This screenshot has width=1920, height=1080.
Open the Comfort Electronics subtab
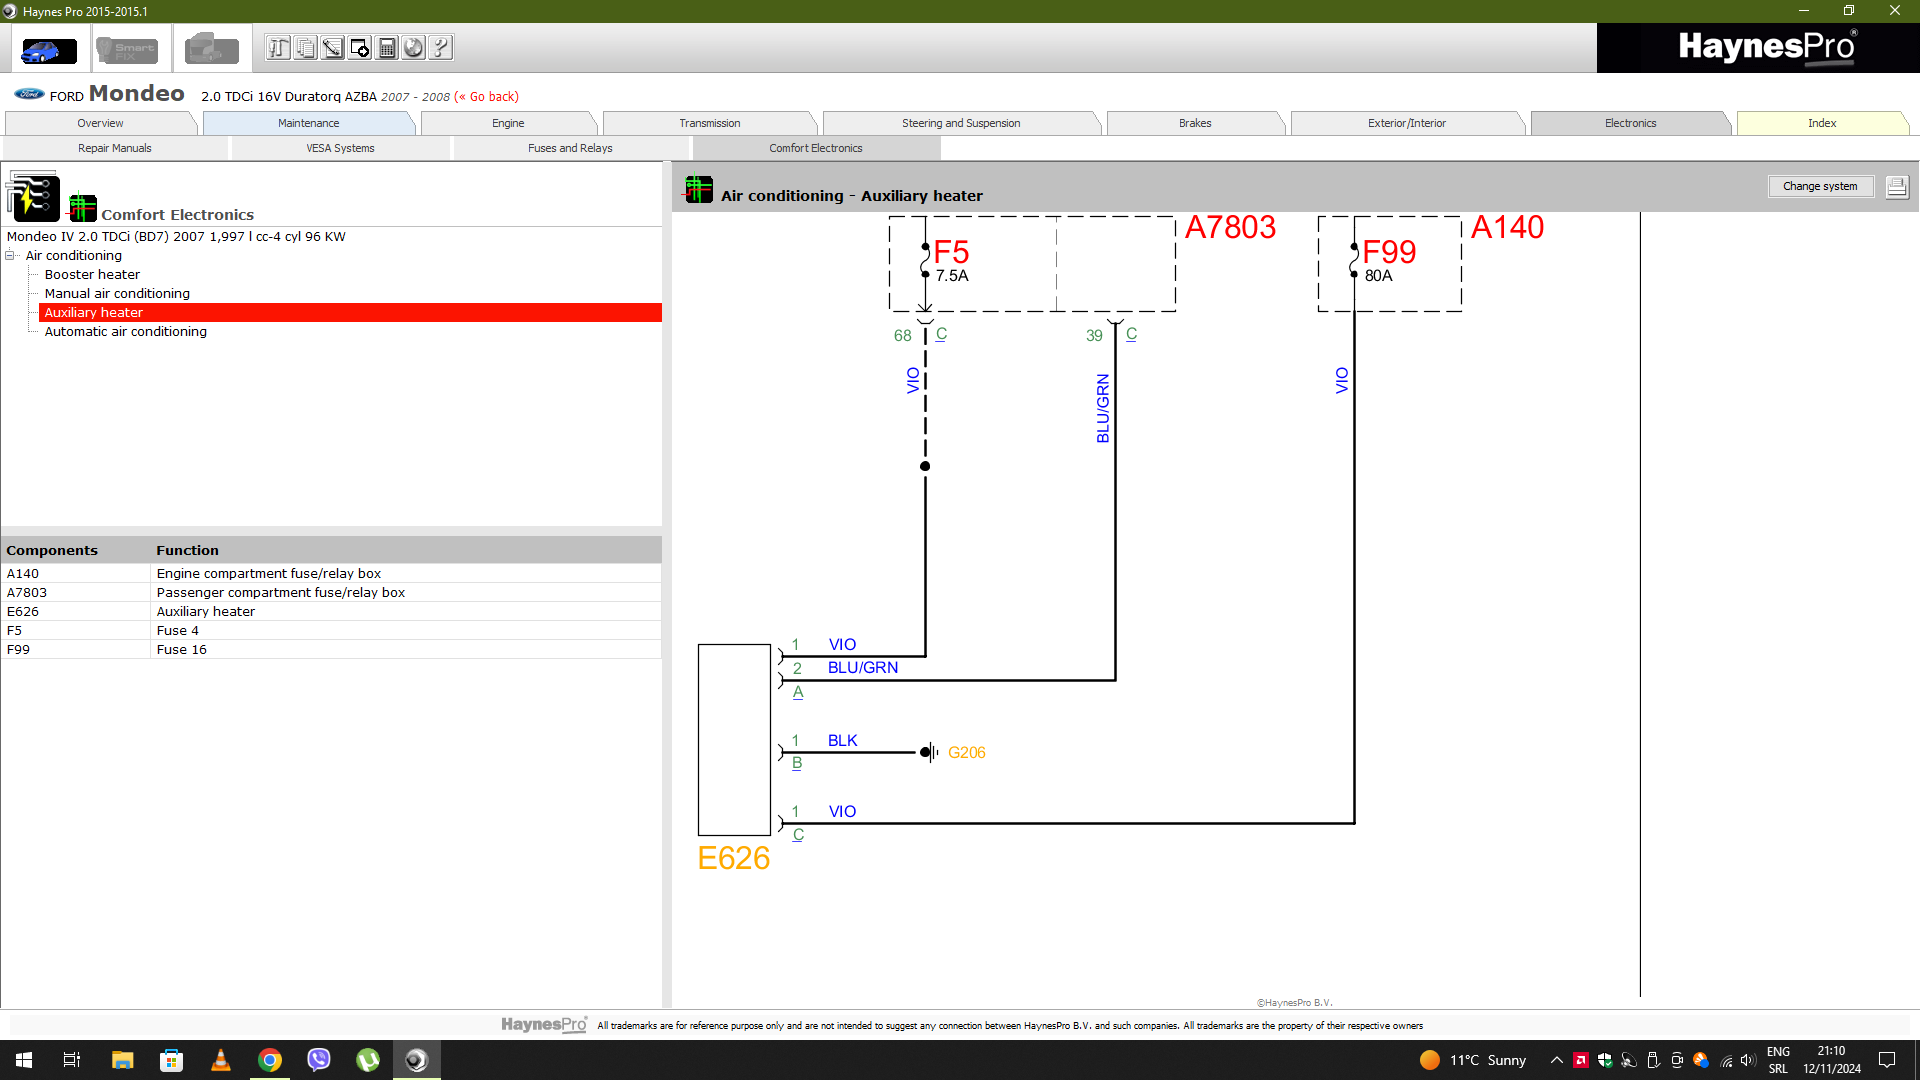(816, 148)
